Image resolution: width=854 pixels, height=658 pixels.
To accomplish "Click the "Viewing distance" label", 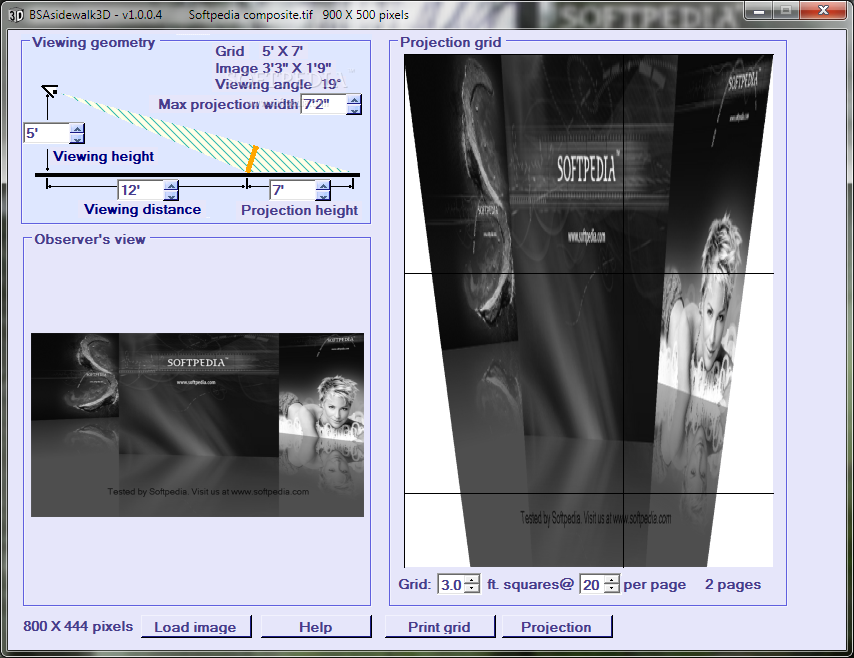I will [142, 210].
